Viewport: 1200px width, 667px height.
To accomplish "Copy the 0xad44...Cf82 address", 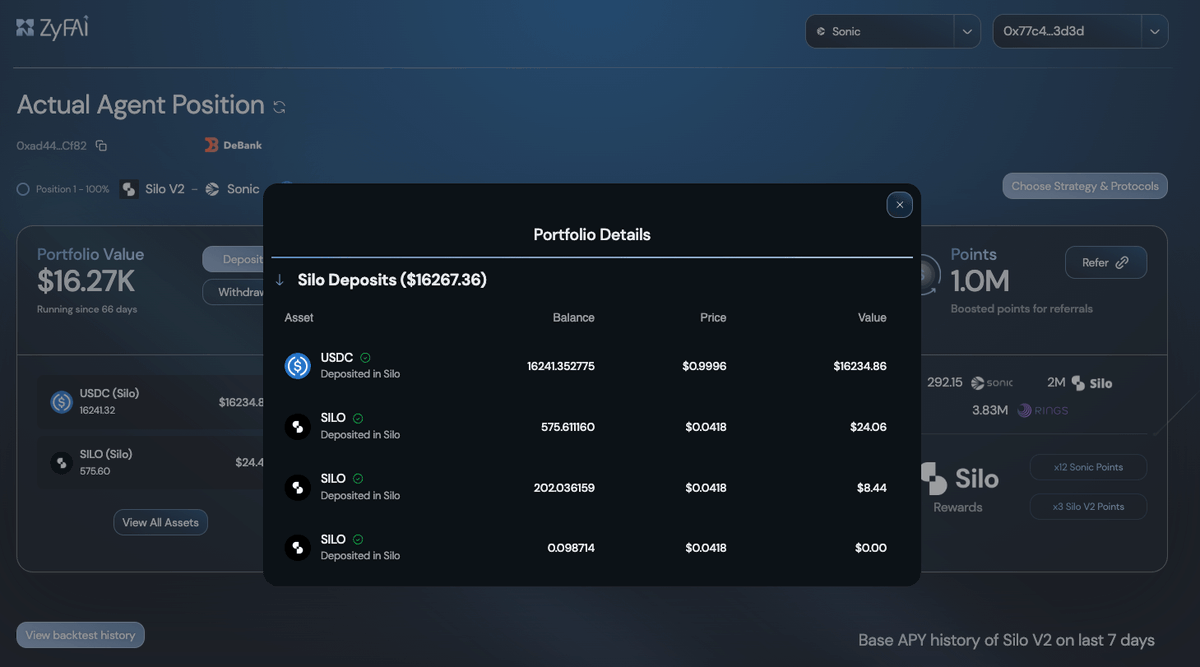I will 101,146.
